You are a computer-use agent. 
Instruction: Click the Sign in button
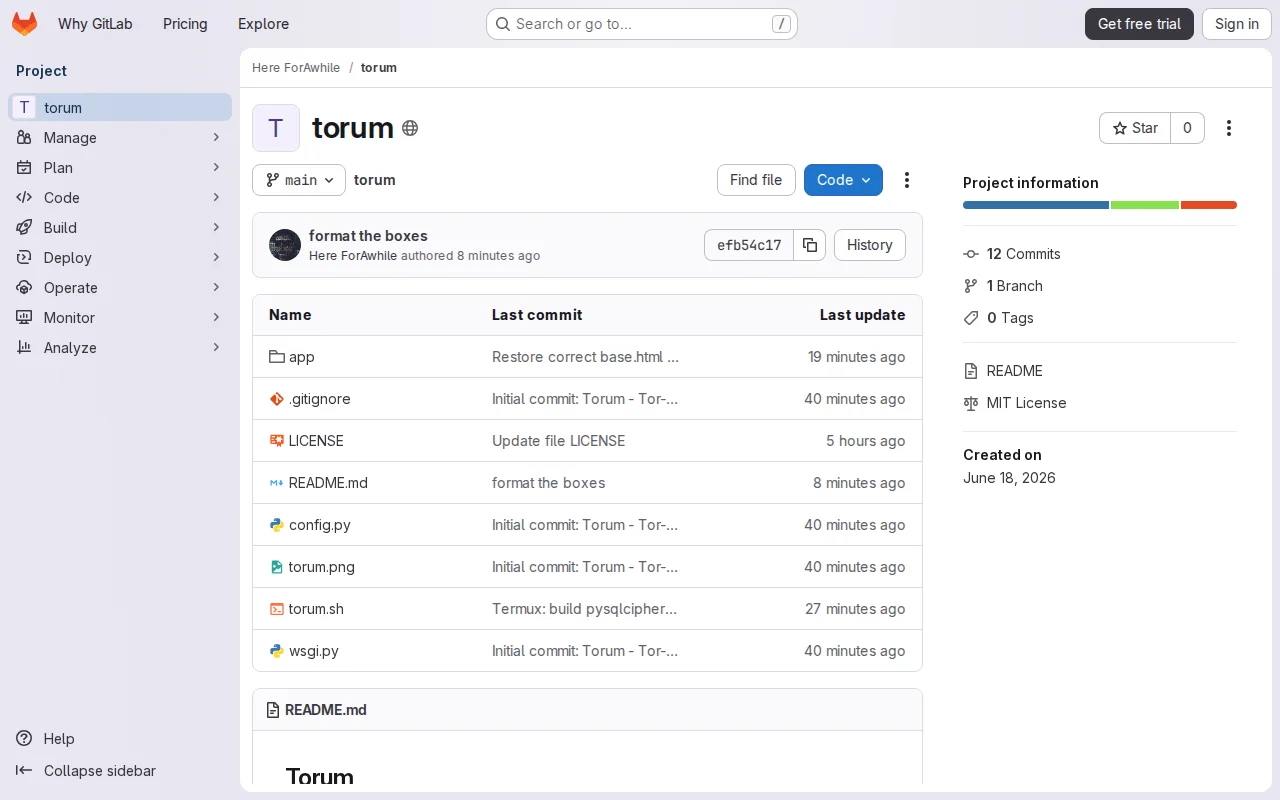tap(1237, 24)
